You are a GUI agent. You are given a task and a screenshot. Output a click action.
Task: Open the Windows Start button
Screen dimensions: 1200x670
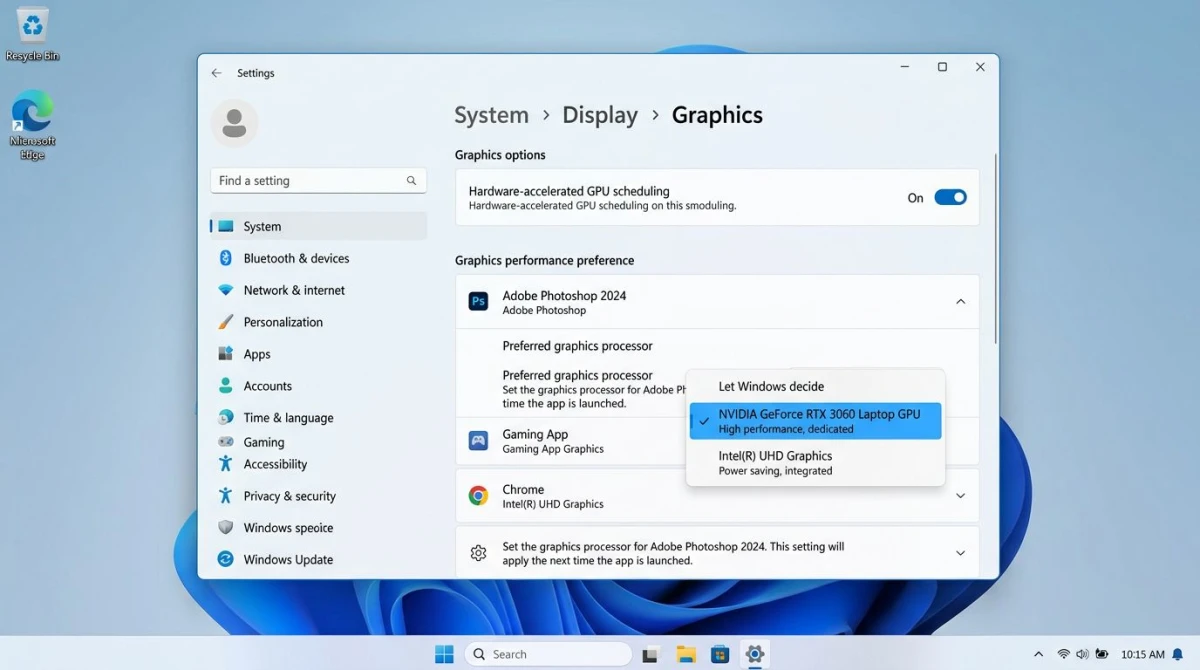click(x=444, y=654)
